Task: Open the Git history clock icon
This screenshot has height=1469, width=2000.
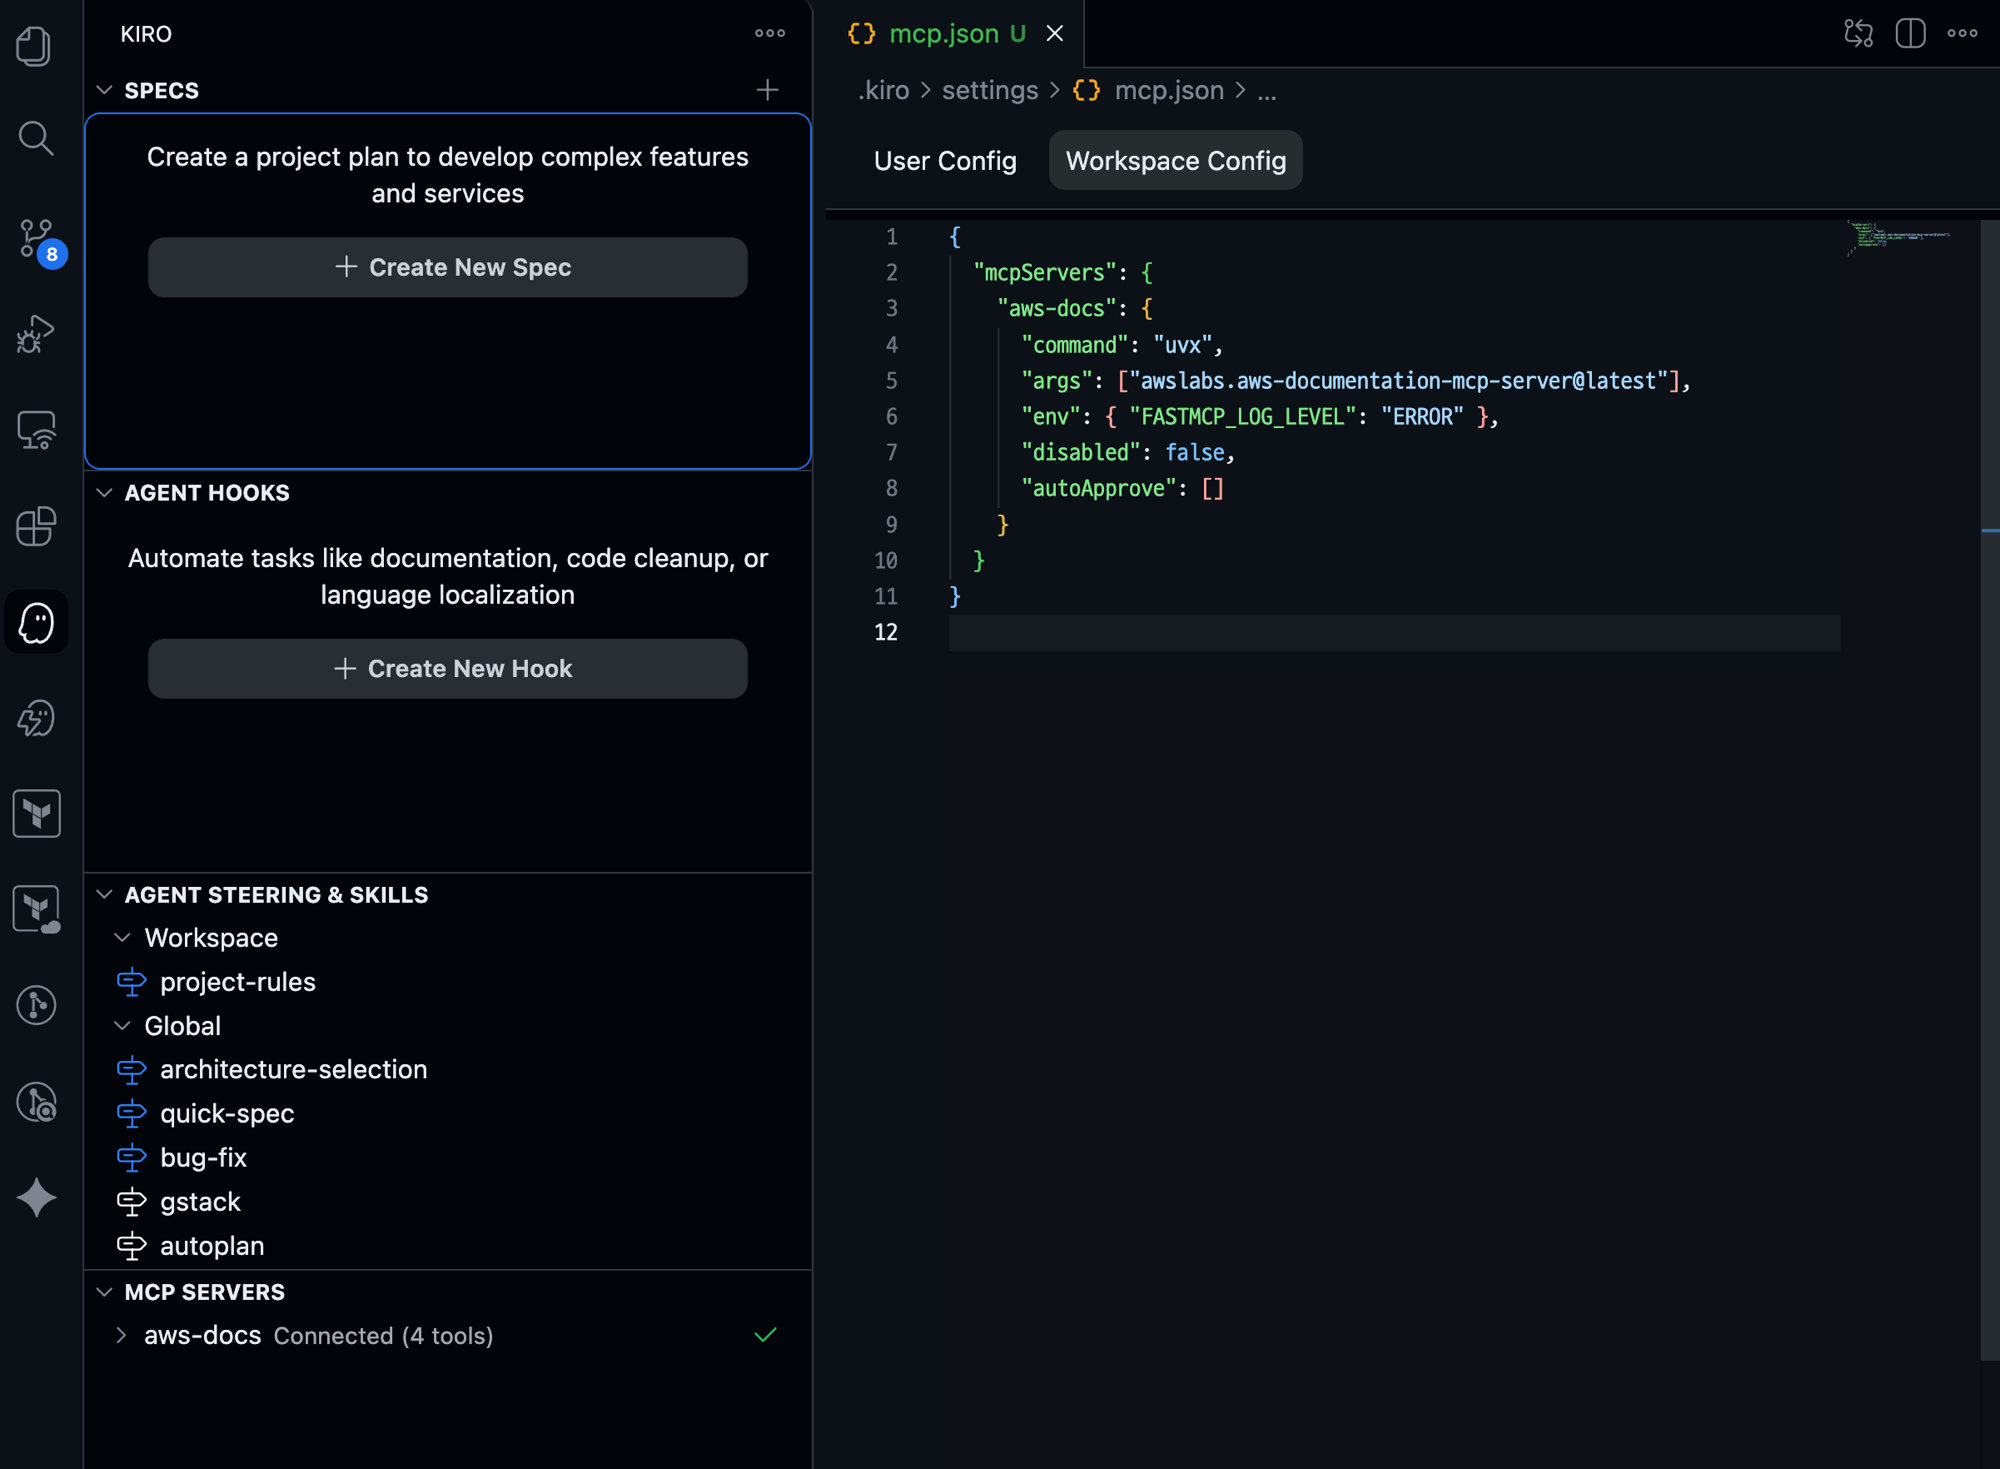Action: 36,1101
